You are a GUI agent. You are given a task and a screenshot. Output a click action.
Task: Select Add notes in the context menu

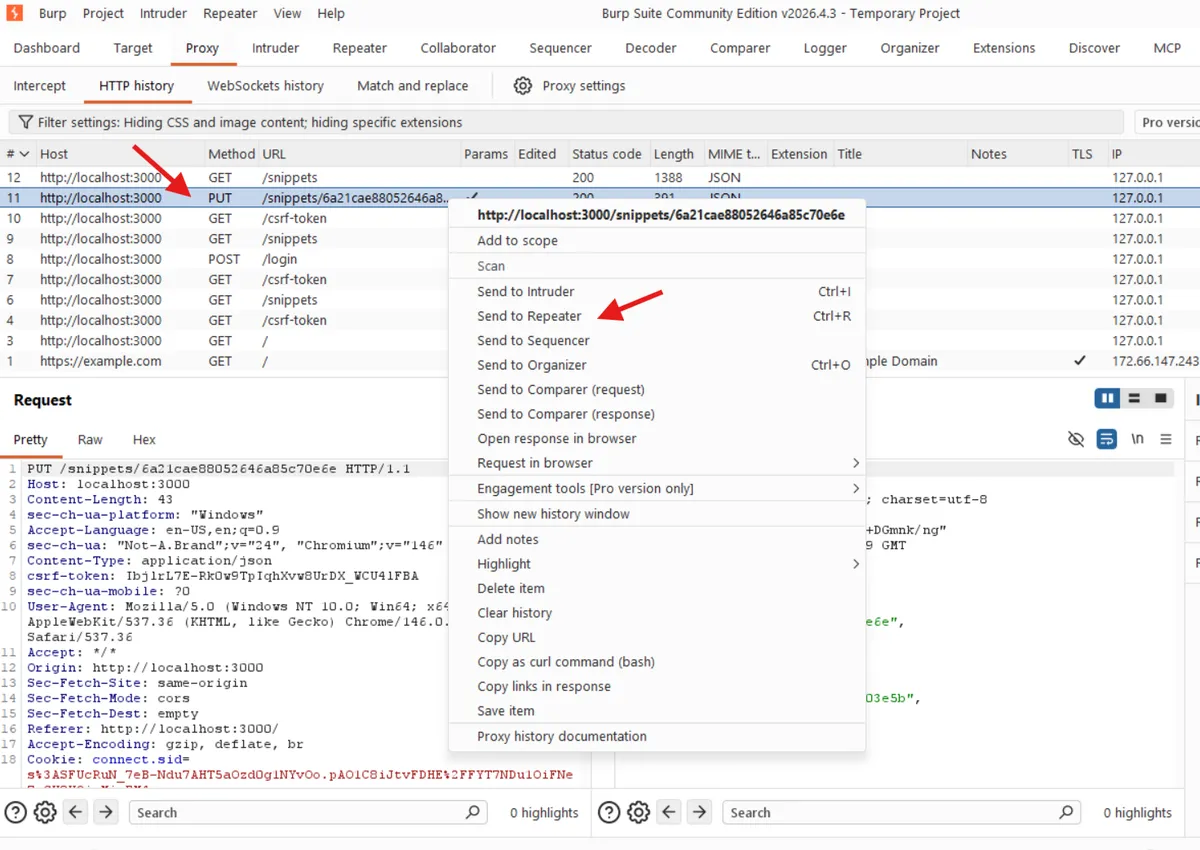[657, 539]
